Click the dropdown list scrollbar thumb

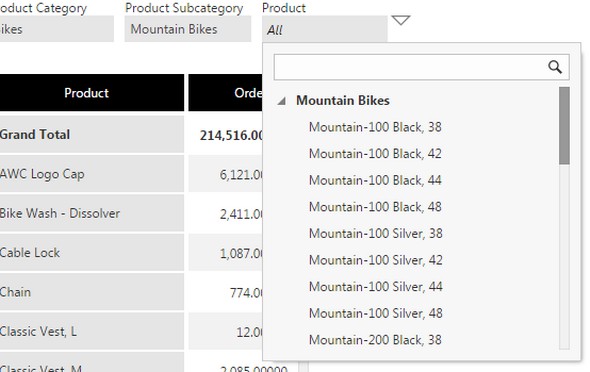pos(564,126)
